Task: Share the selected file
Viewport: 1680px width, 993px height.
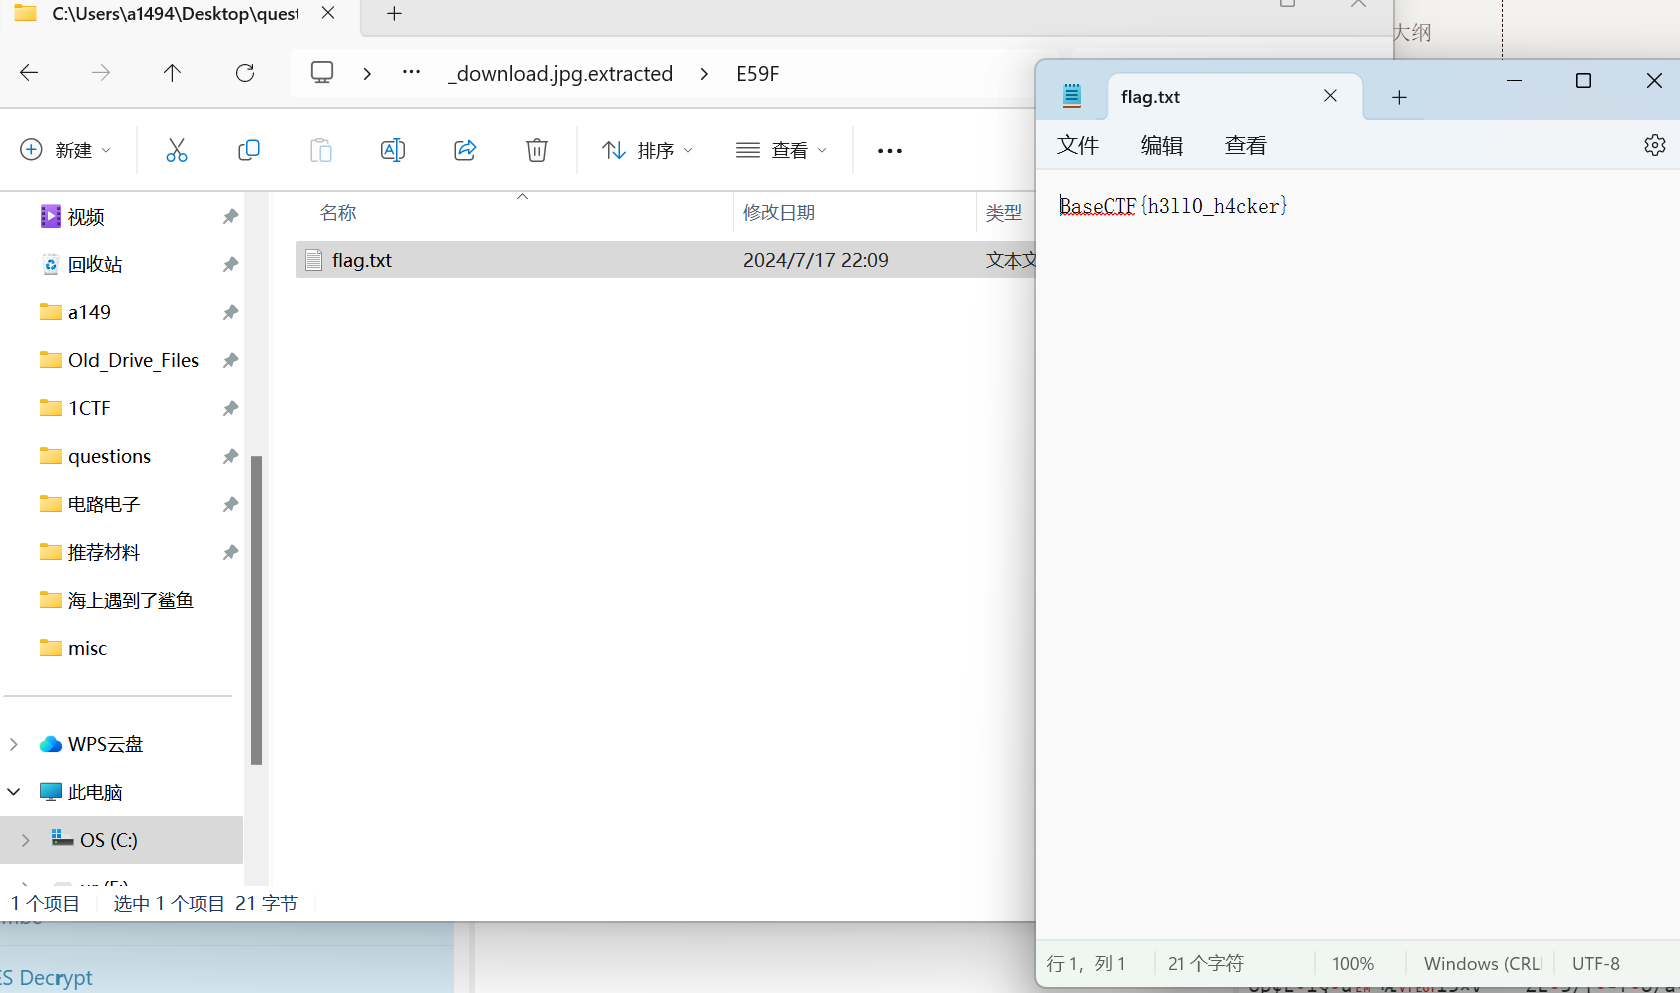Action: point(465,150)
